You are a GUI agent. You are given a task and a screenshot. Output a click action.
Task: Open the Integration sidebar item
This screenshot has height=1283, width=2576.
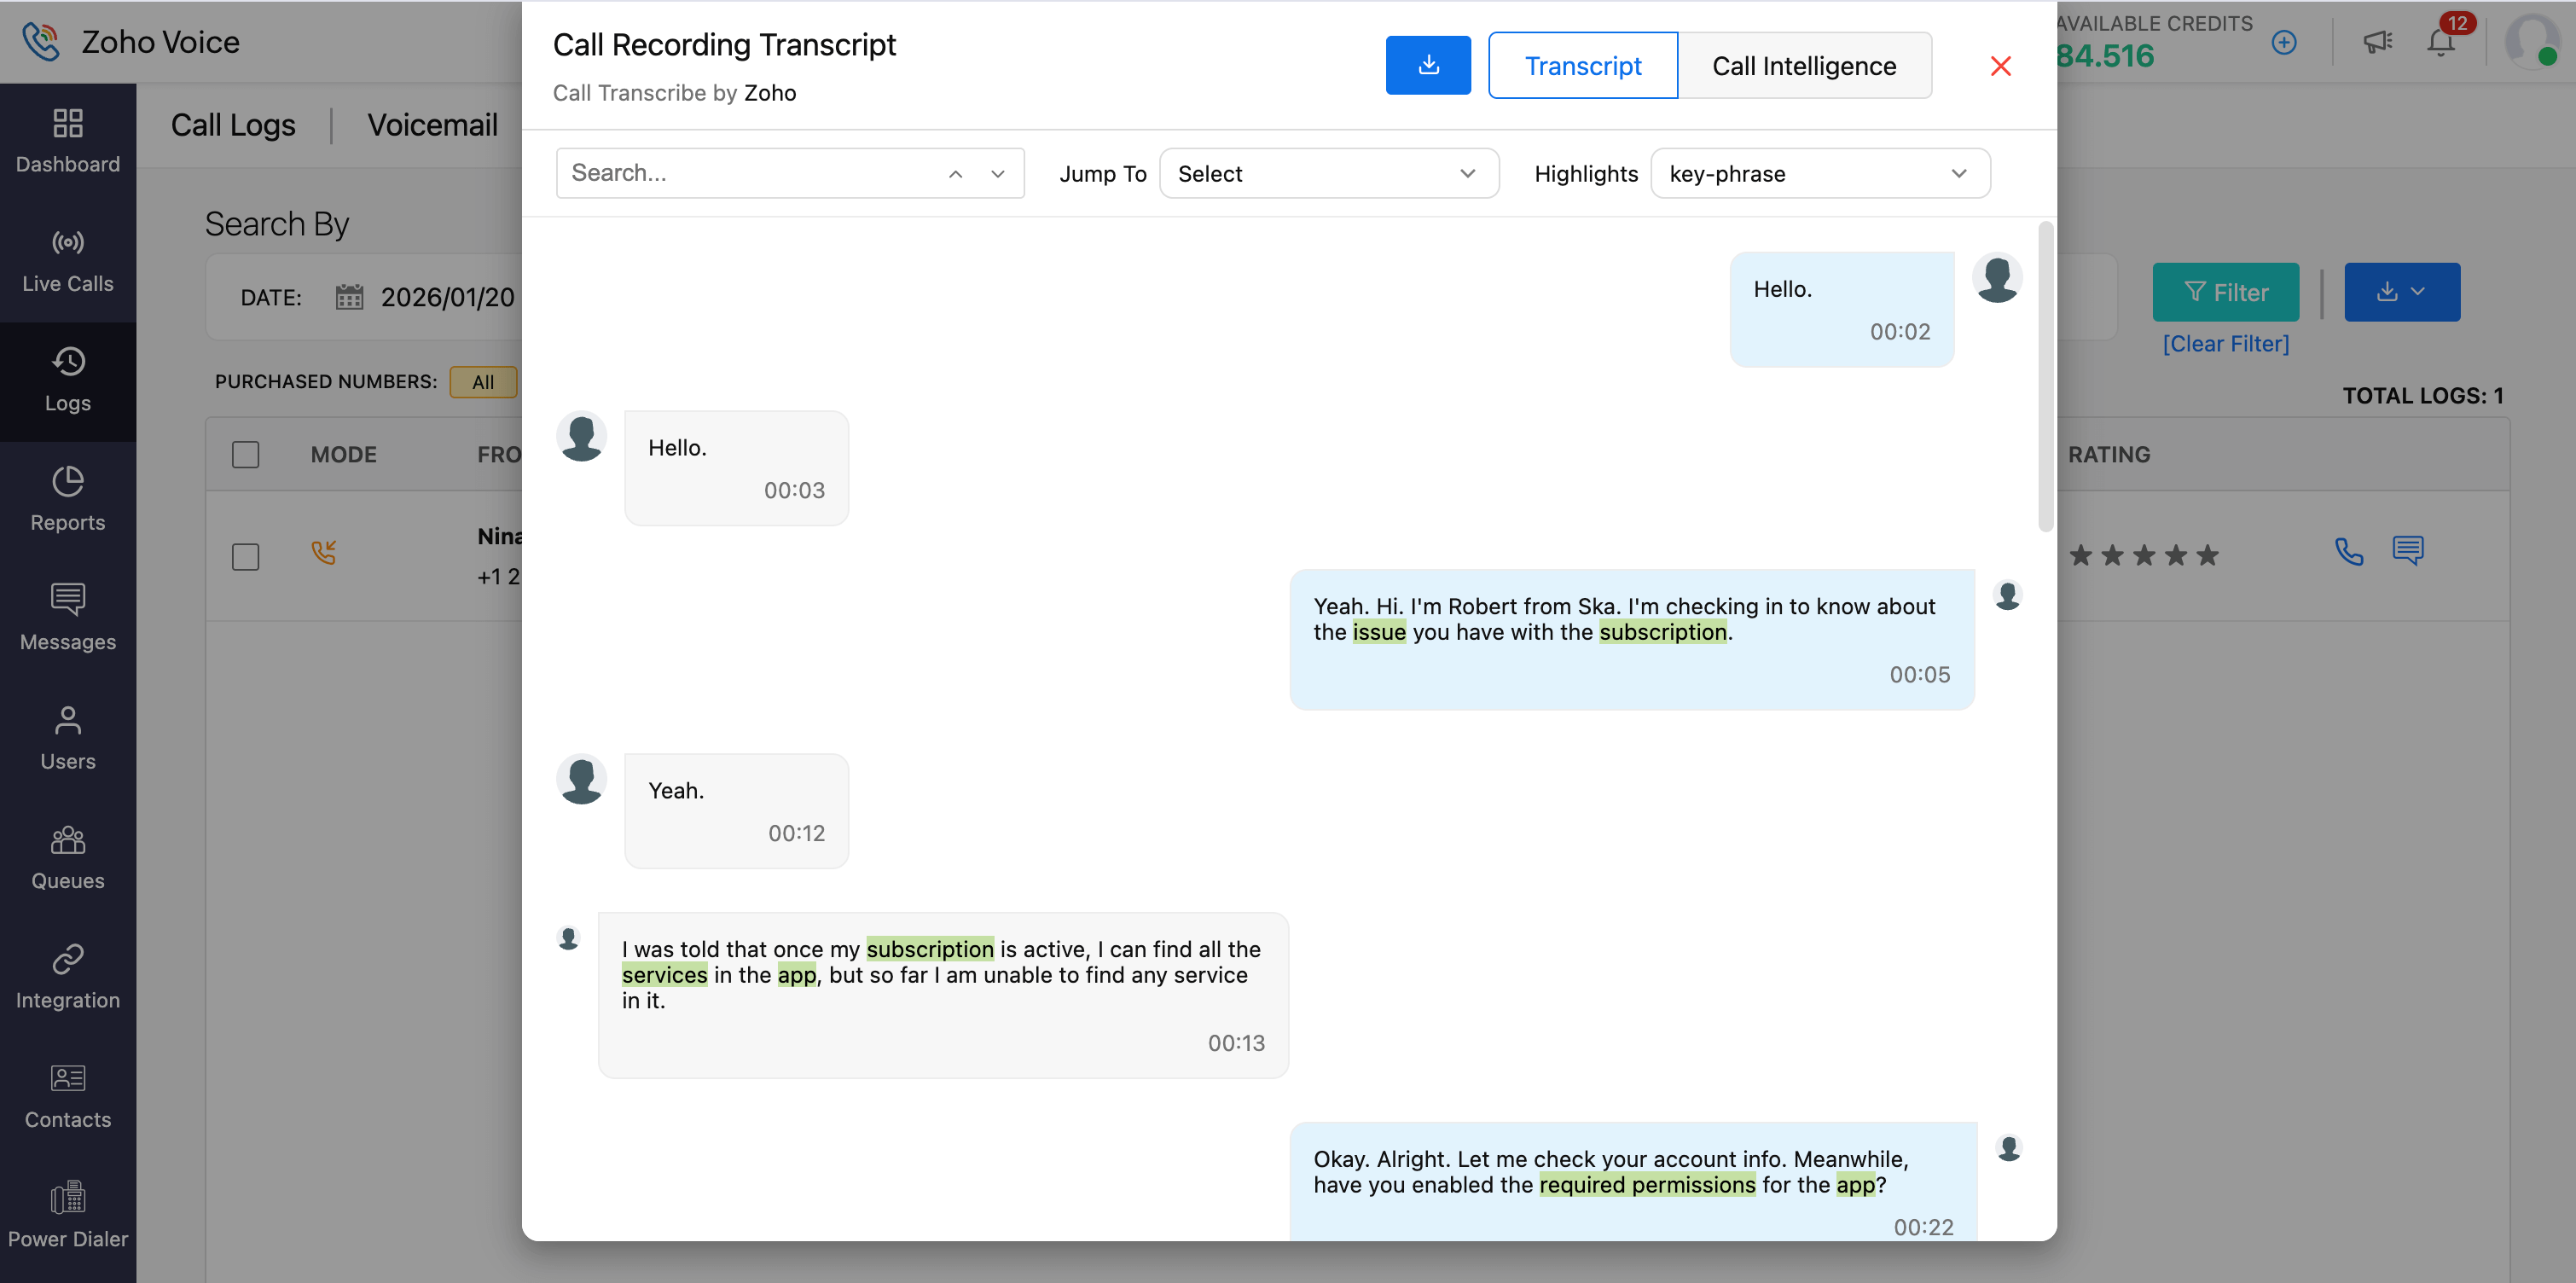coord(67,977)
